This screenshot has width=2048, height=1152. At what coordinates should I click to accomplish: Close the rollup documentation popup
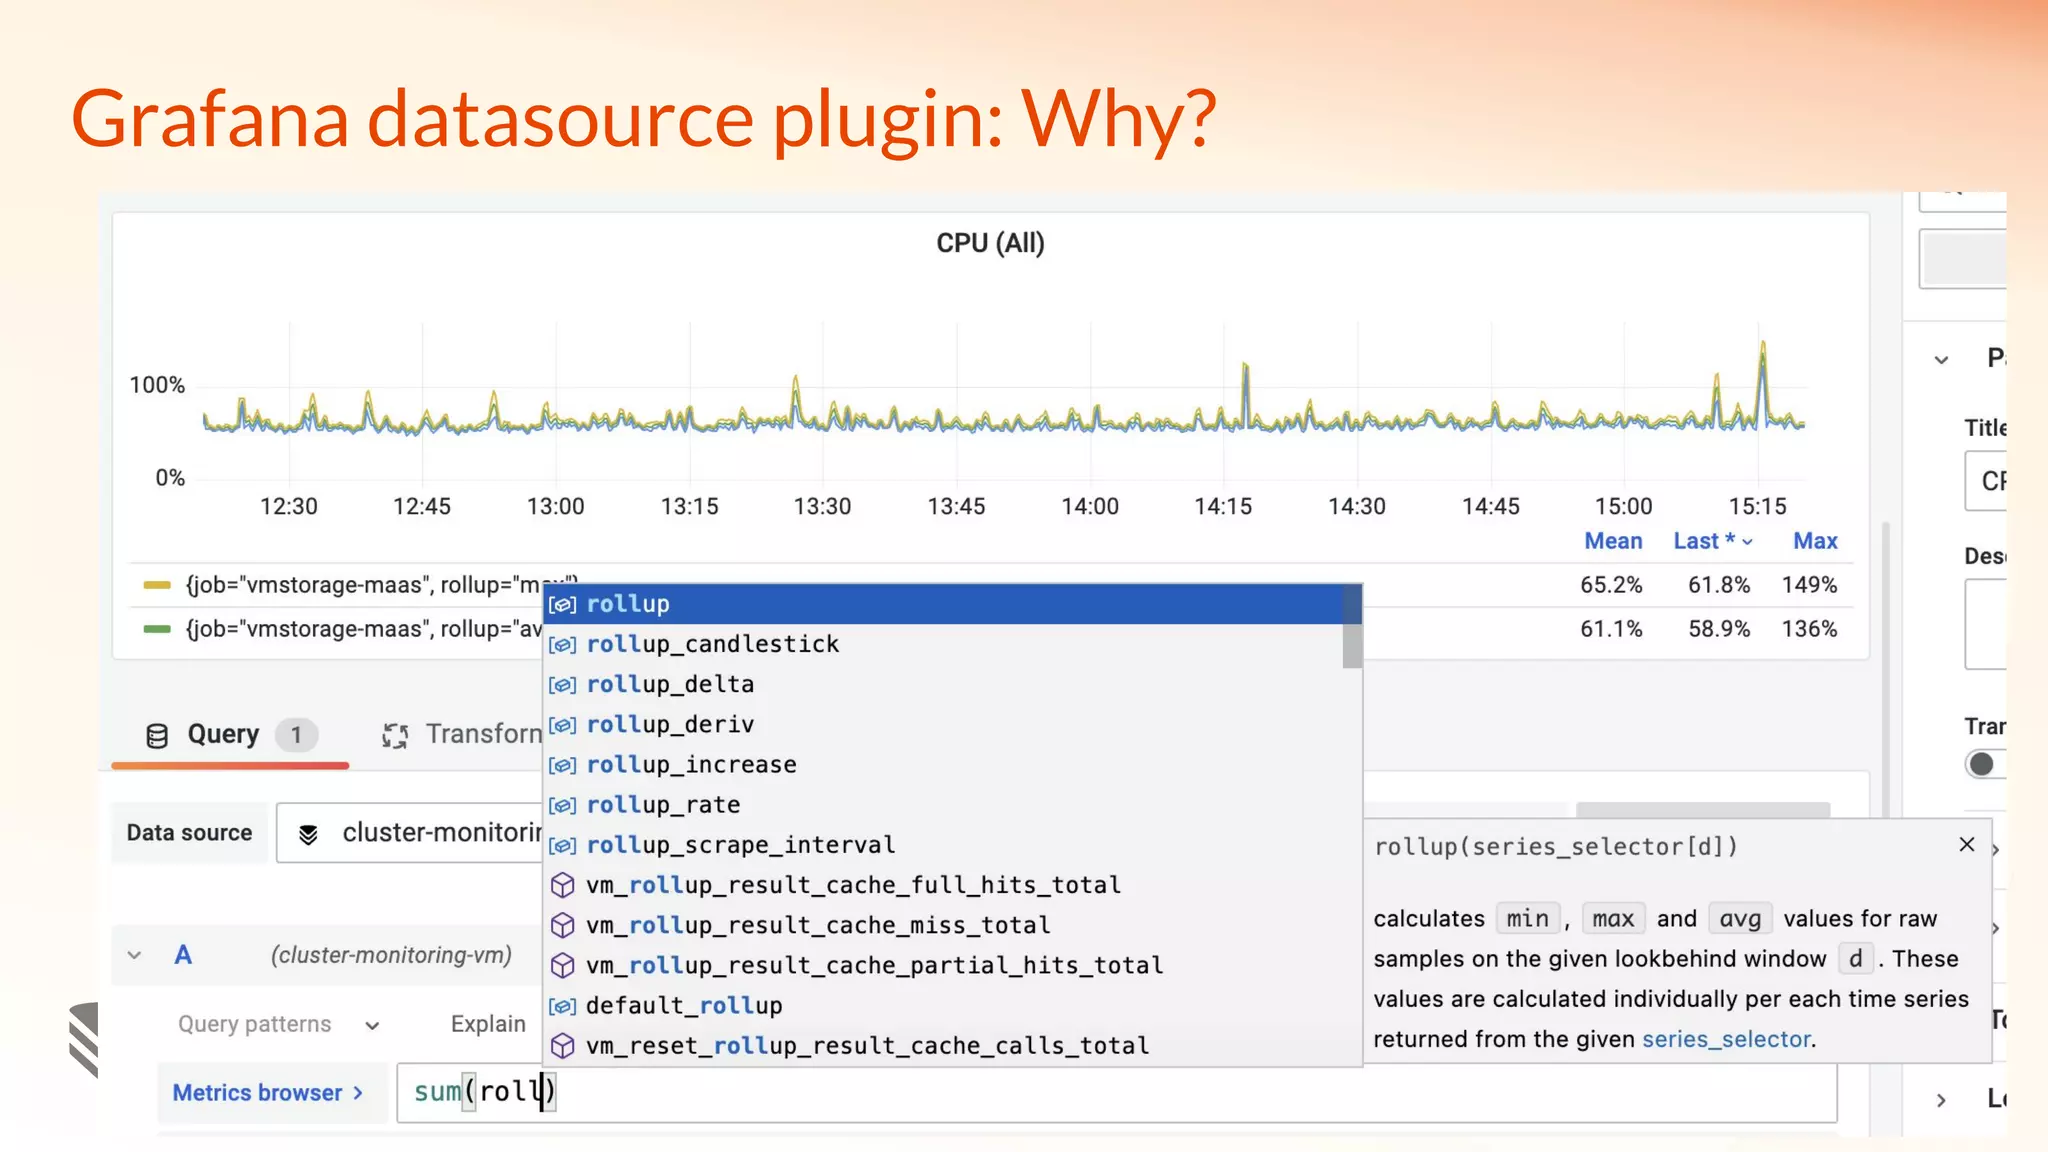tap(1966, 845)
